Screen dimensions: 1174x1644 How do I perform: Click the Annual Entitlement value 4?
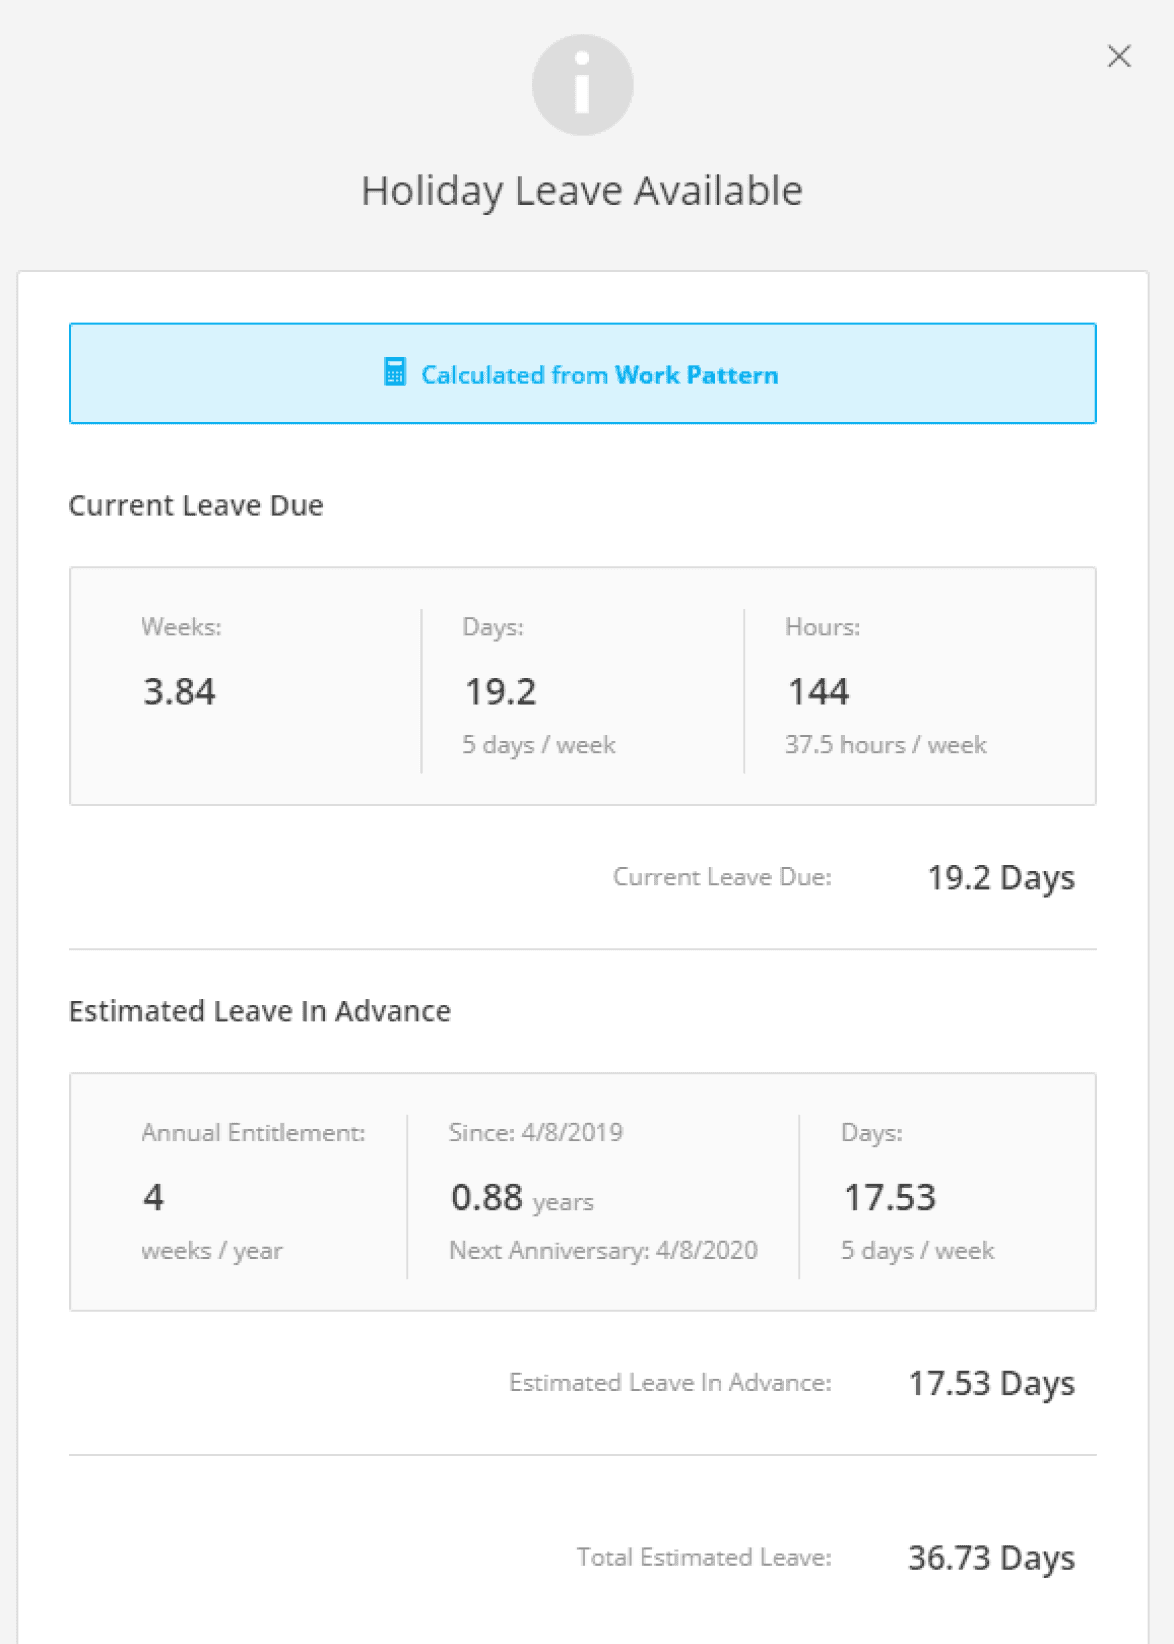coord(153,1197)
